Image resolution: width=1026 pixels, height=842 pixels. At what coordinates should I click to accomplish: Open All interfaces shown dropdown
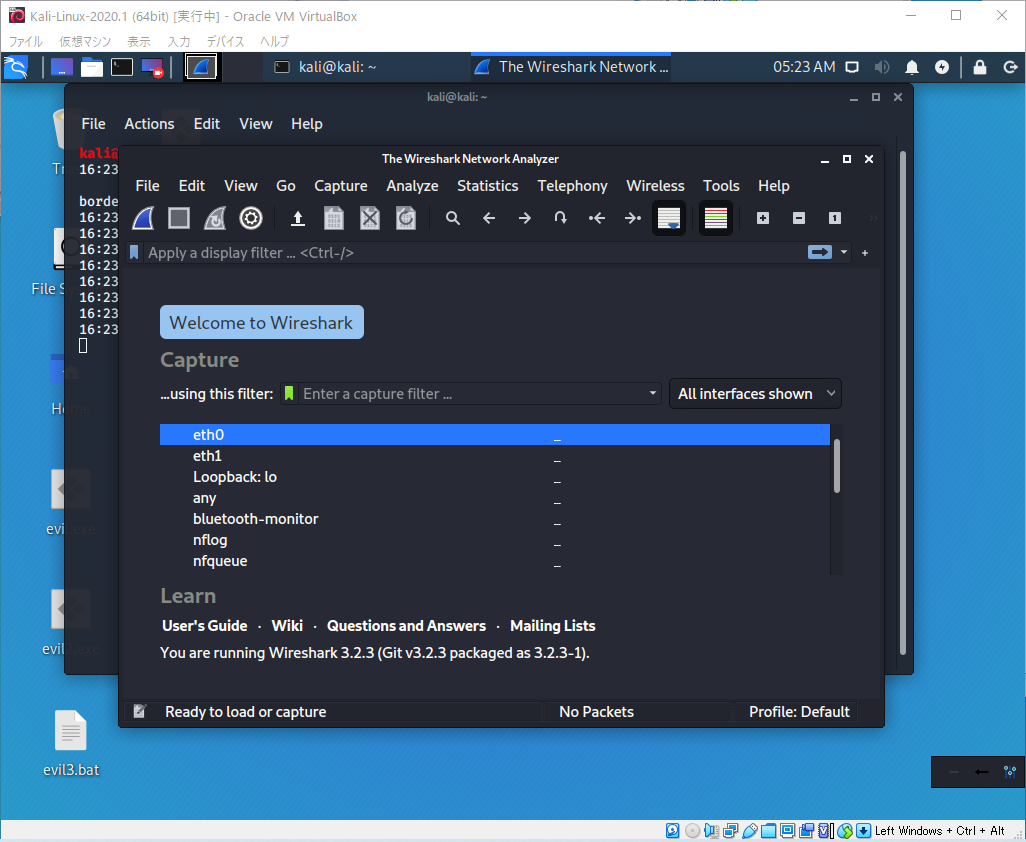755,394
